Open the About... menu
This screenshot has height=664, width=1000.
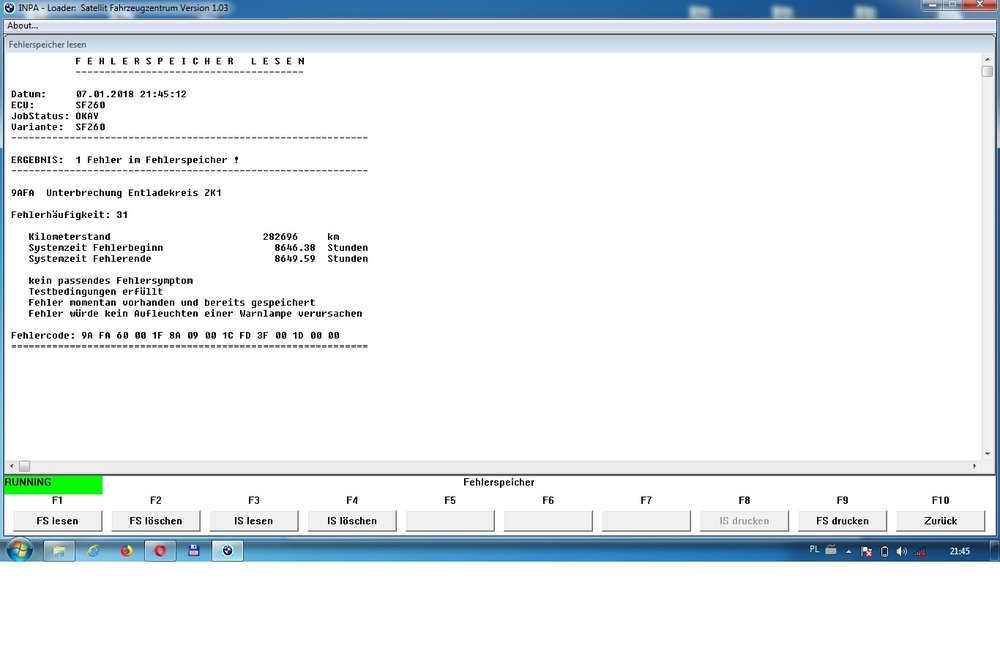tap(22, 25)
